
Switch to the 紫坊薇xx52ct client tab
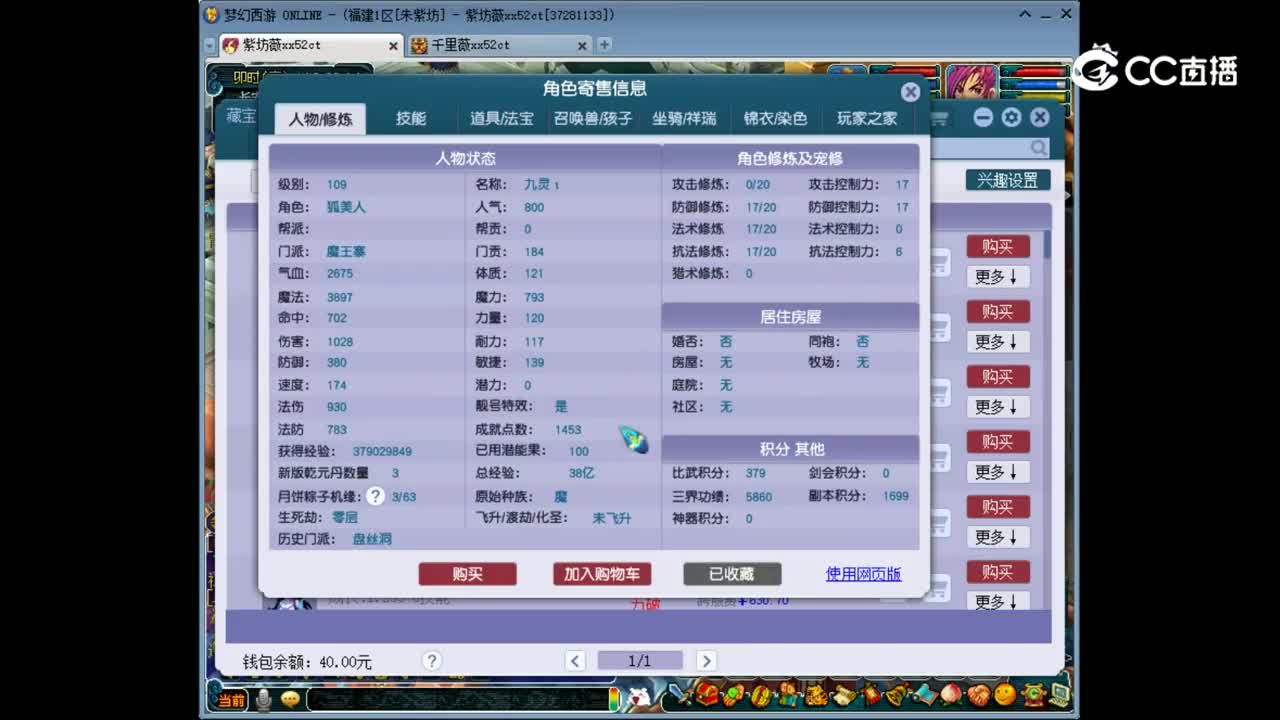pyautogui.click(x=310, y=45)
